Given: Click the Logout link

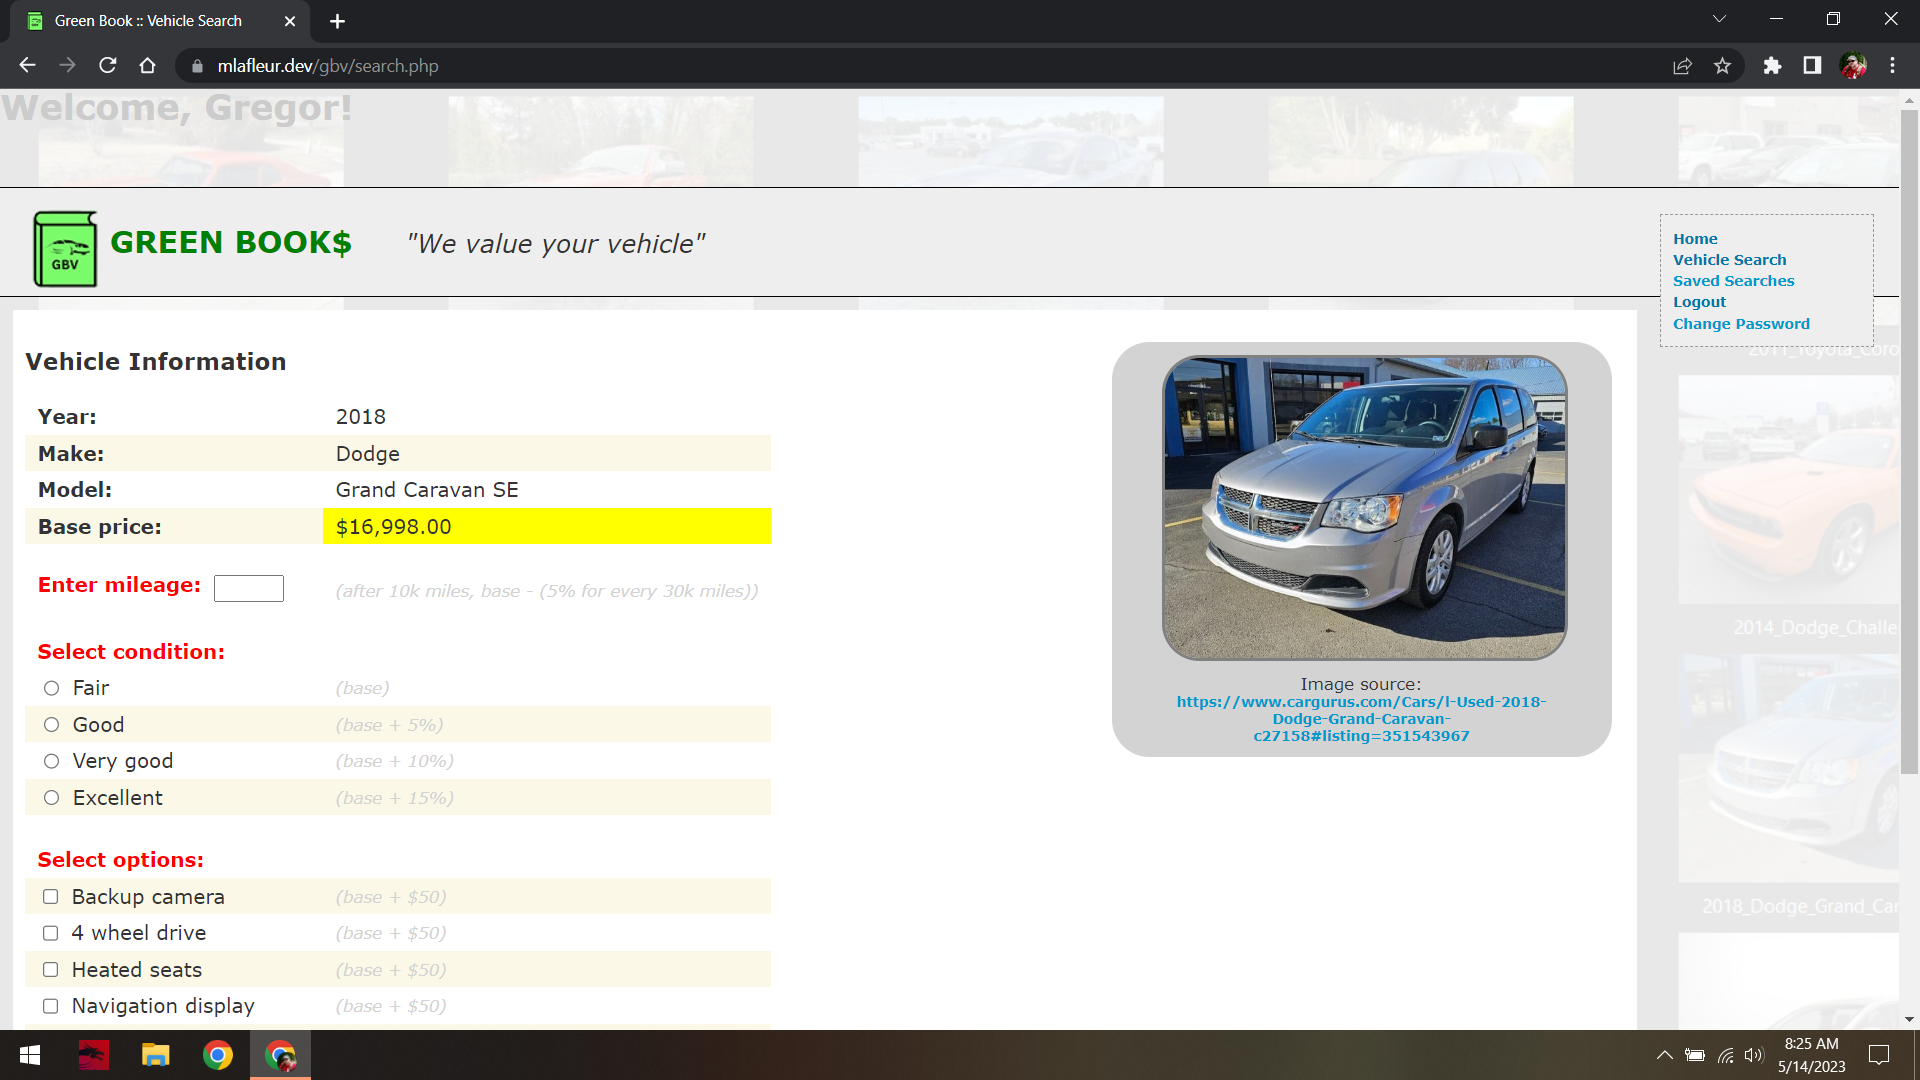Looking at the screenshot, I should [1699, 302].
